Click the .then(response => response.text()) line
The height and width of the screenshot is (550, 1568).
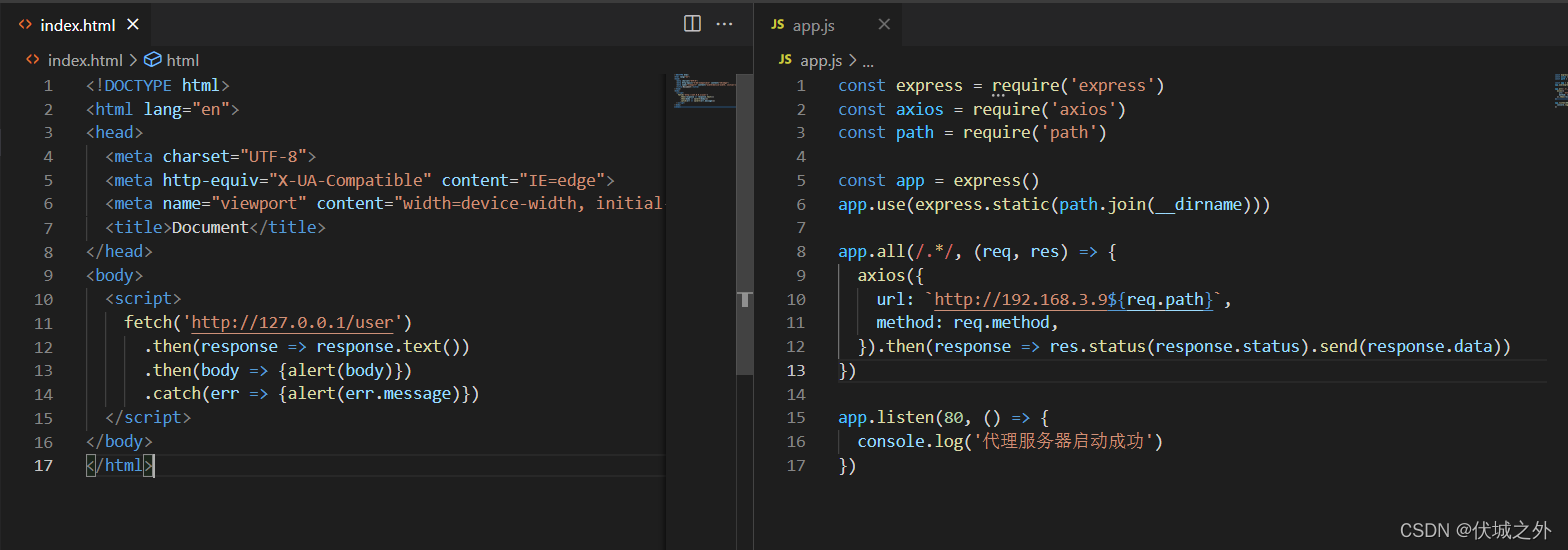click(x=306, y=347)
